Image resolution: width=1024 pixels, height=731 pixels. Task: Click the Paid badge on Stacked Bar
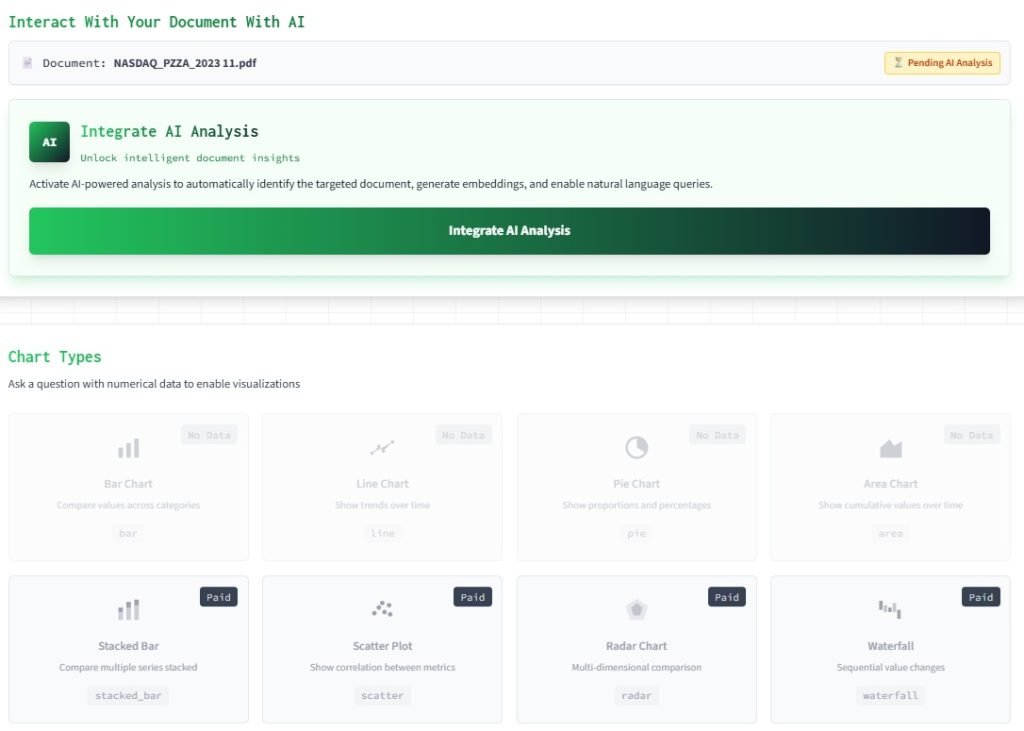(x=219, y=597)
